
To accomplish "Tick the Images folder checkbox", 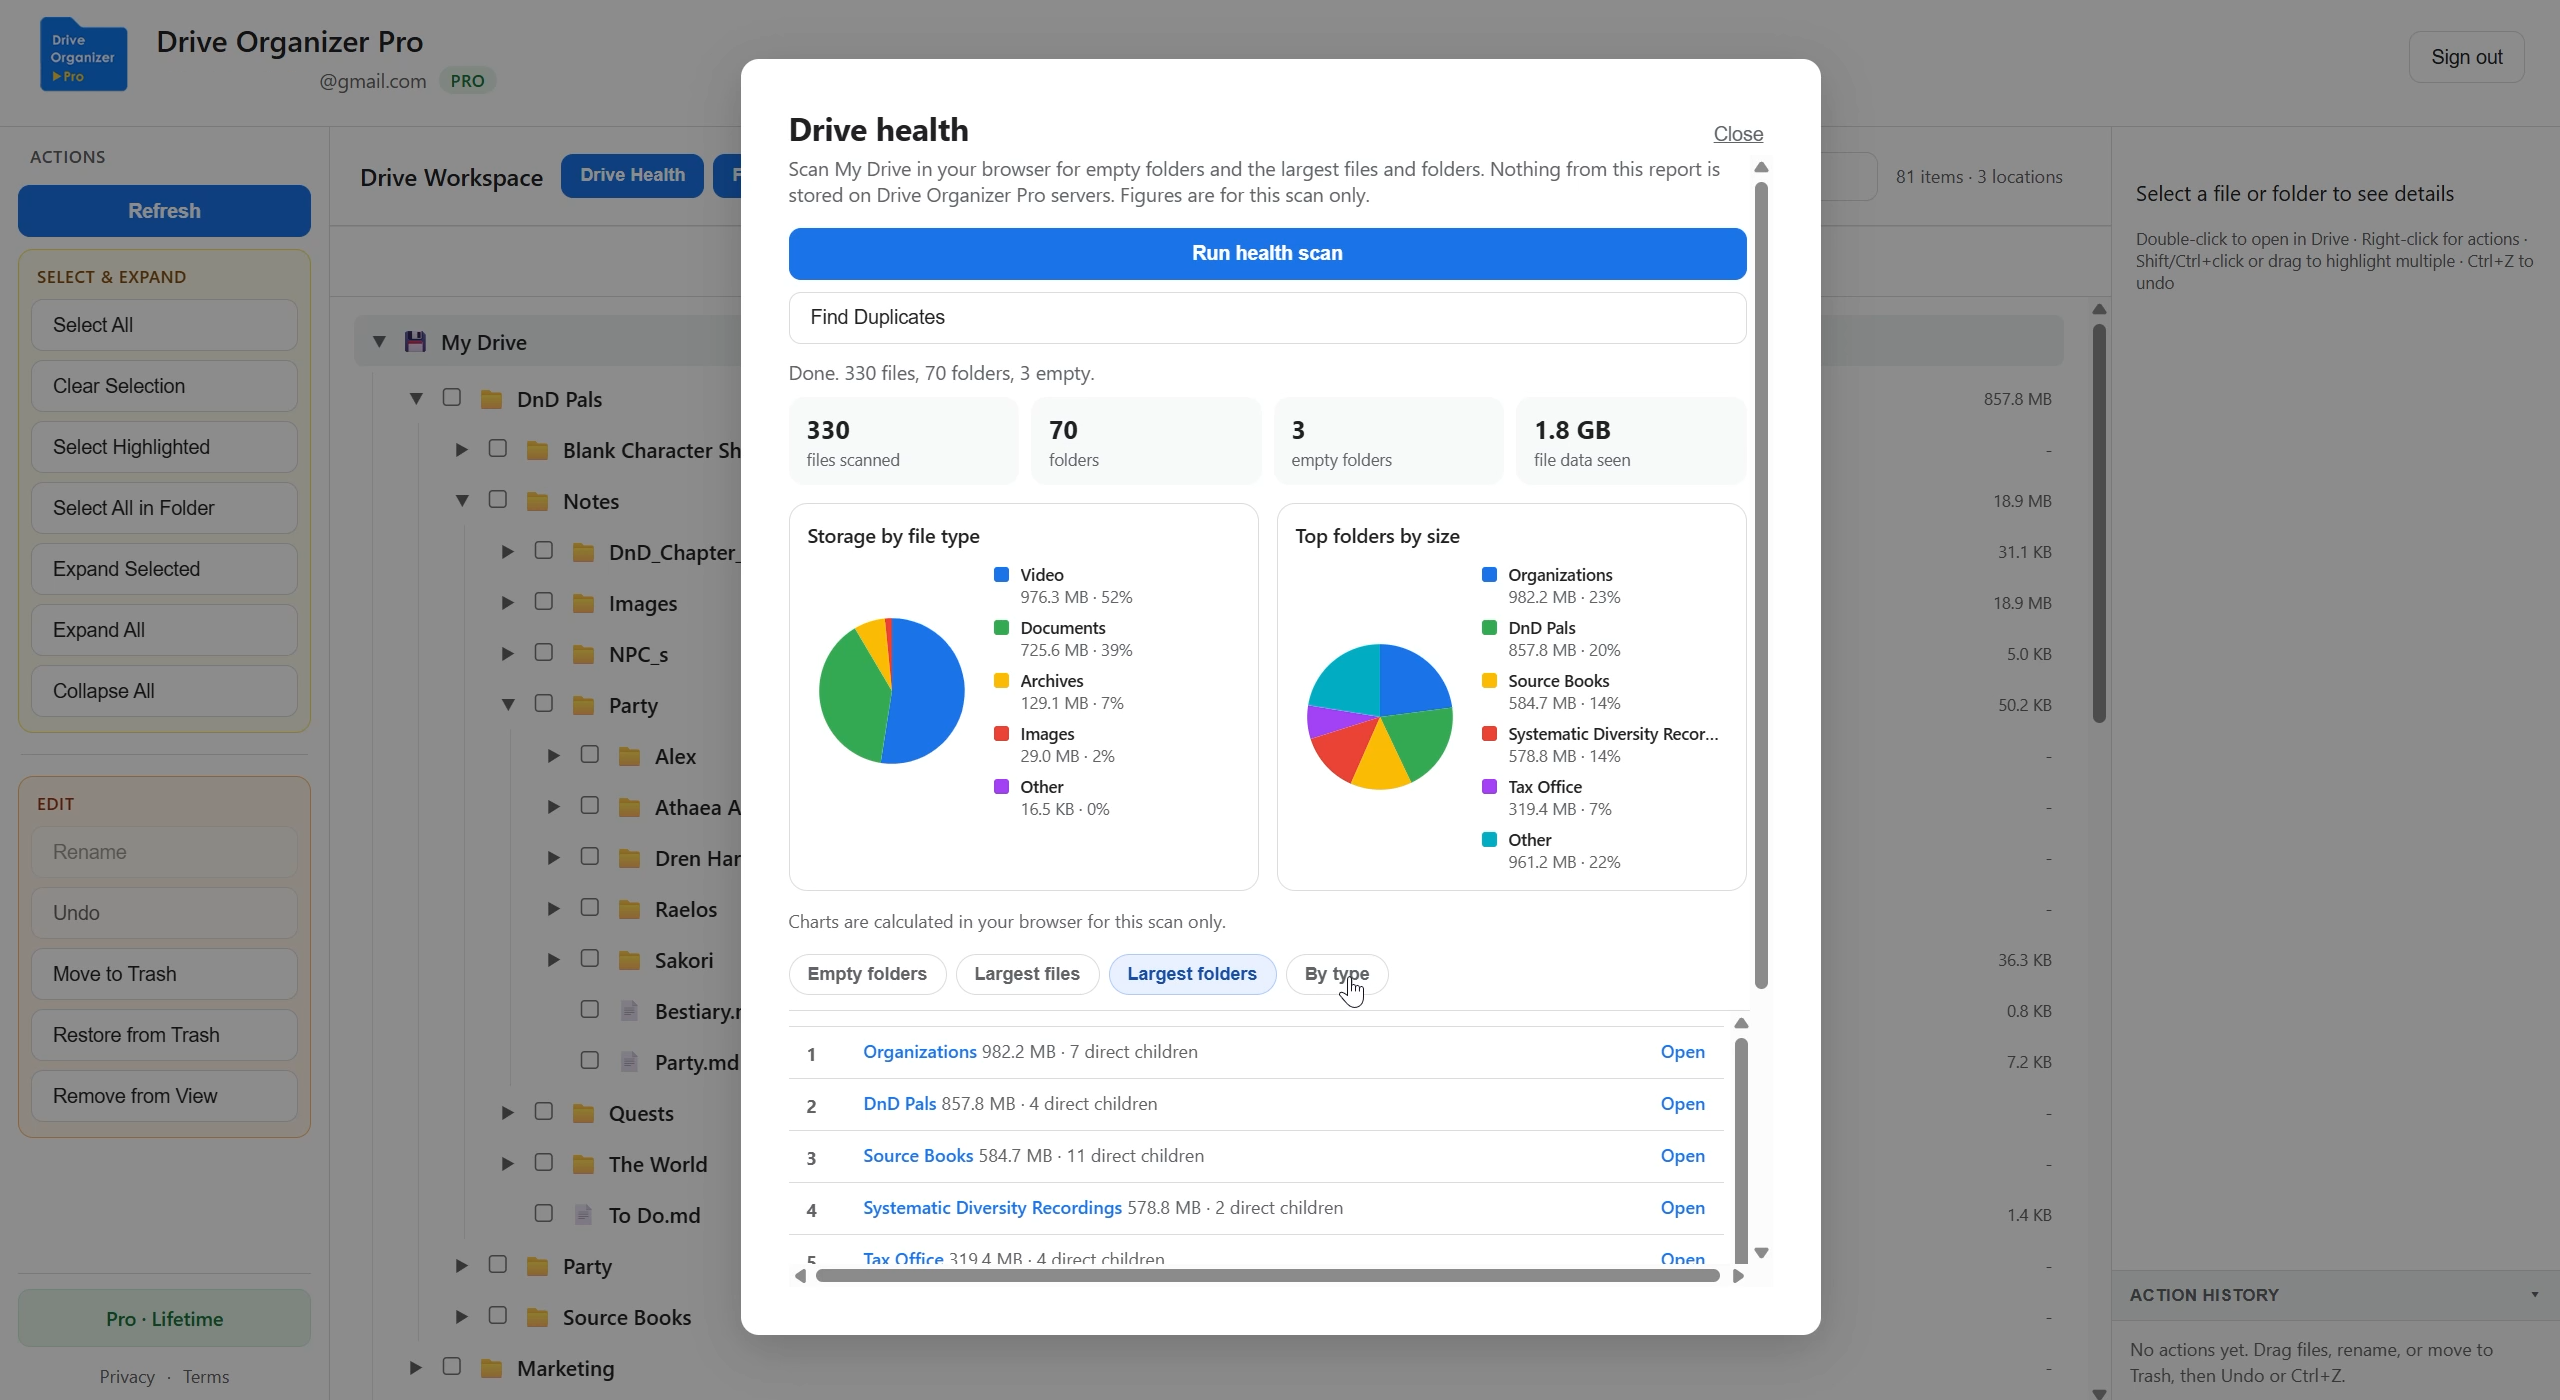I will pyautogui.click(x=544, y=602).
